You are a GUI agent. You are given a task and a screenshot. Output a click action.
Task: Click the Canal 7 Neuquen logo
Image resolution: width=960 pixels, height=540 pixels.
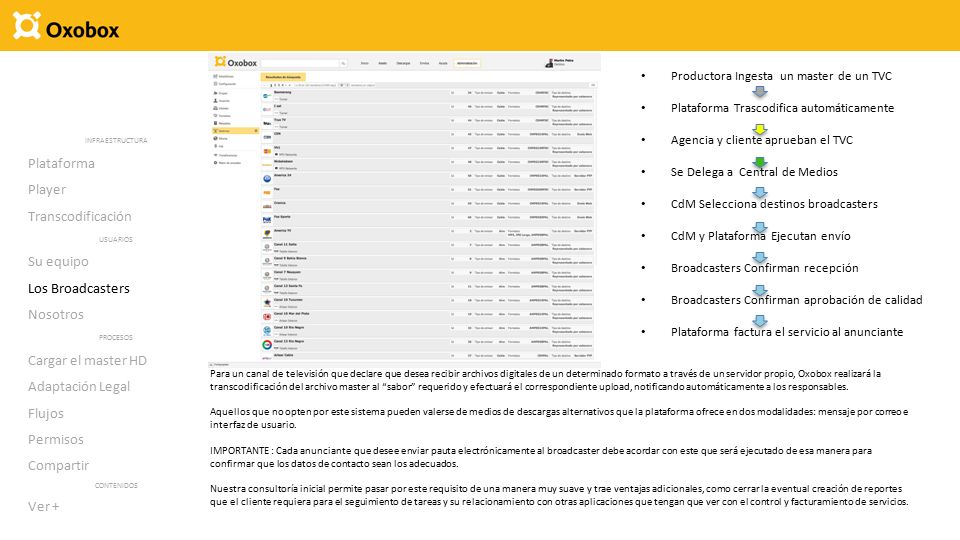(267, 275)
